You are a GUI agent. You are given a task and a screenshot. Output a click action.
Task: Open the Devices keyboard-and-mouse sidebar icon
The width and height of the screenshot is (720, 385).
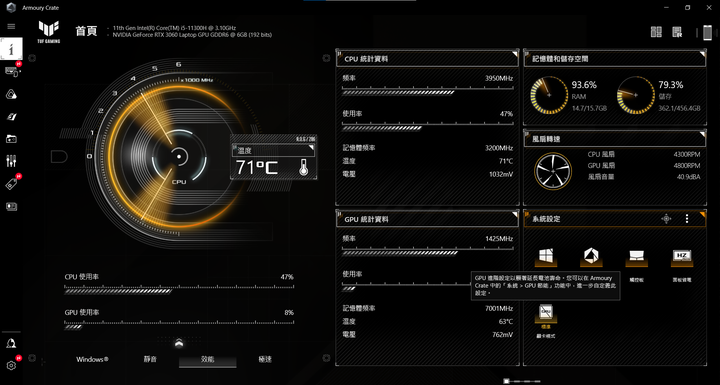(11, 72)
